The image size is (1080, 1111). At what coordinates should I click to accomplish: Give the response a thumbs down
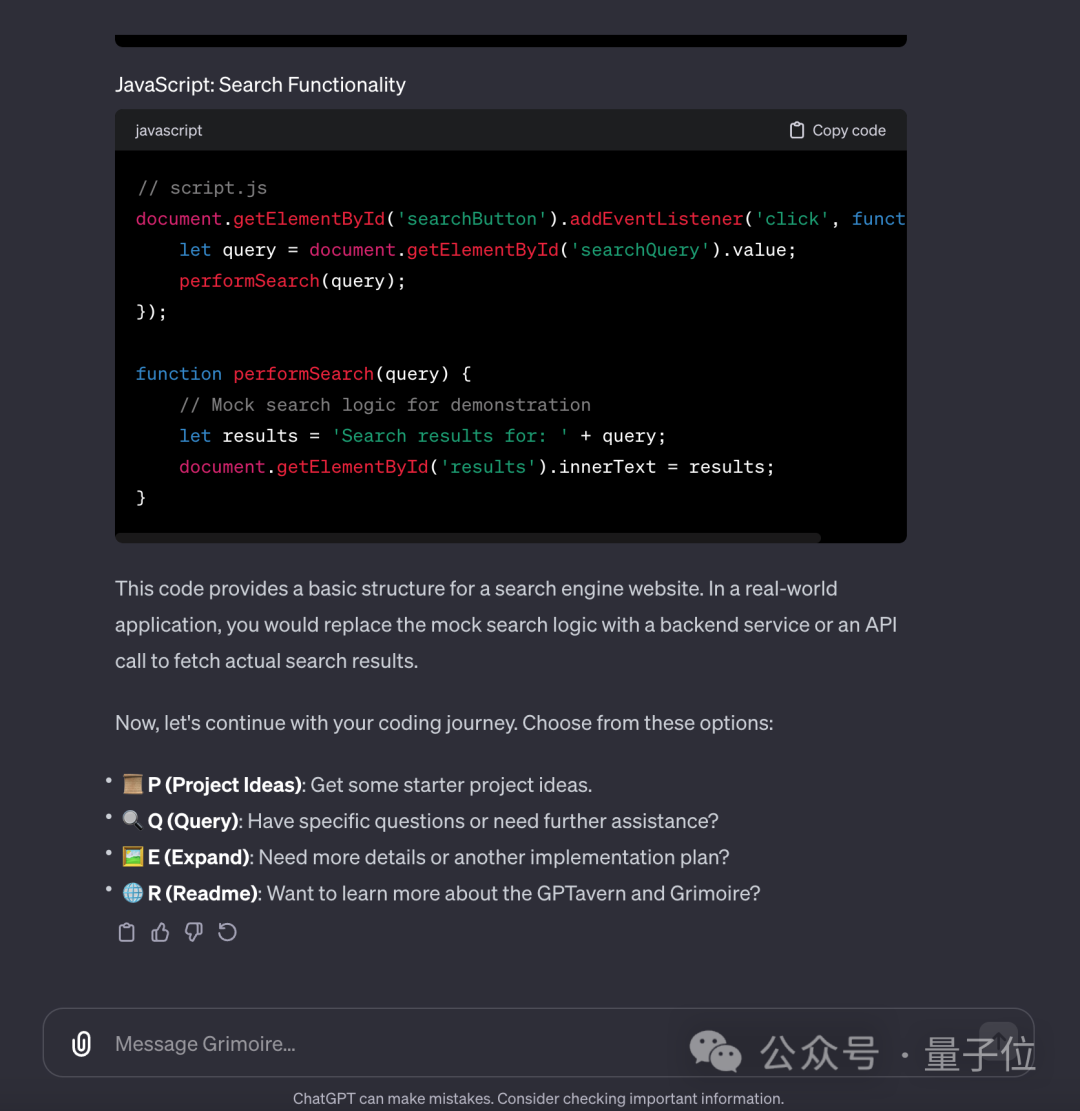point(194,932)
